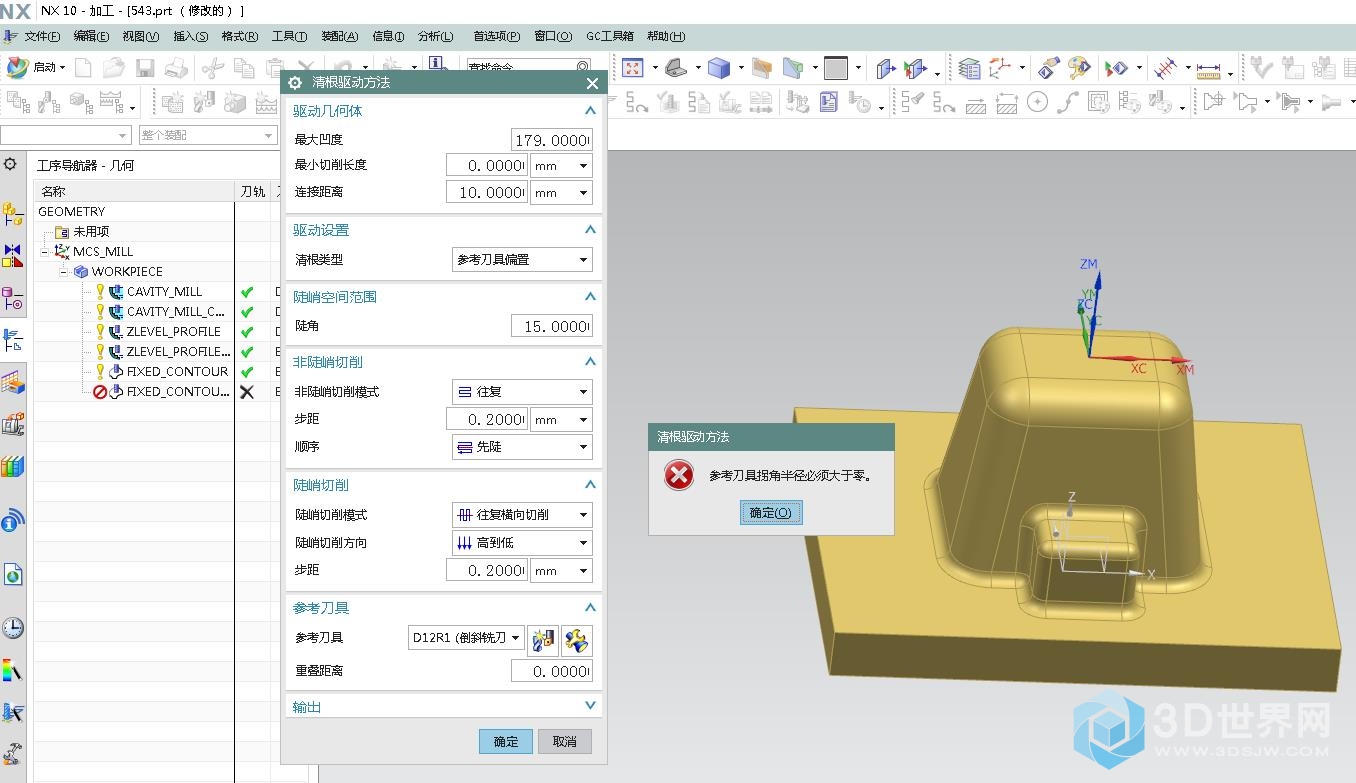Open the 清根类型 dropdown
Viewport: 1356px width, 783px height.
[x=522, y=260]
